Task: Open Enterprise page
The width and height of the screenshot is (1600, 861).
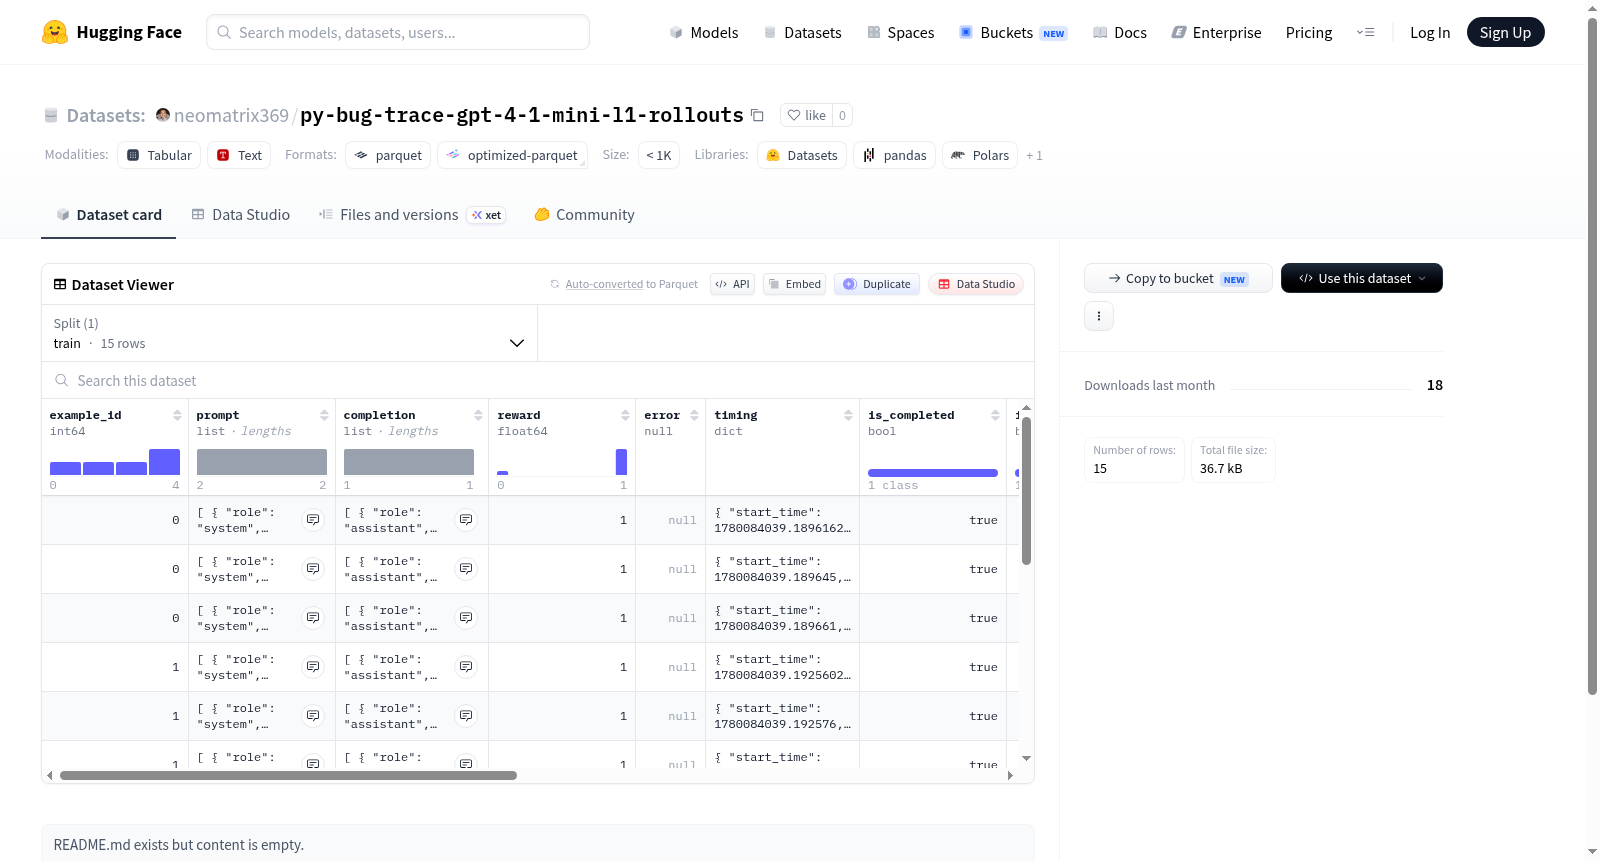Action: pyautogui.click(x=1216, y=32)
